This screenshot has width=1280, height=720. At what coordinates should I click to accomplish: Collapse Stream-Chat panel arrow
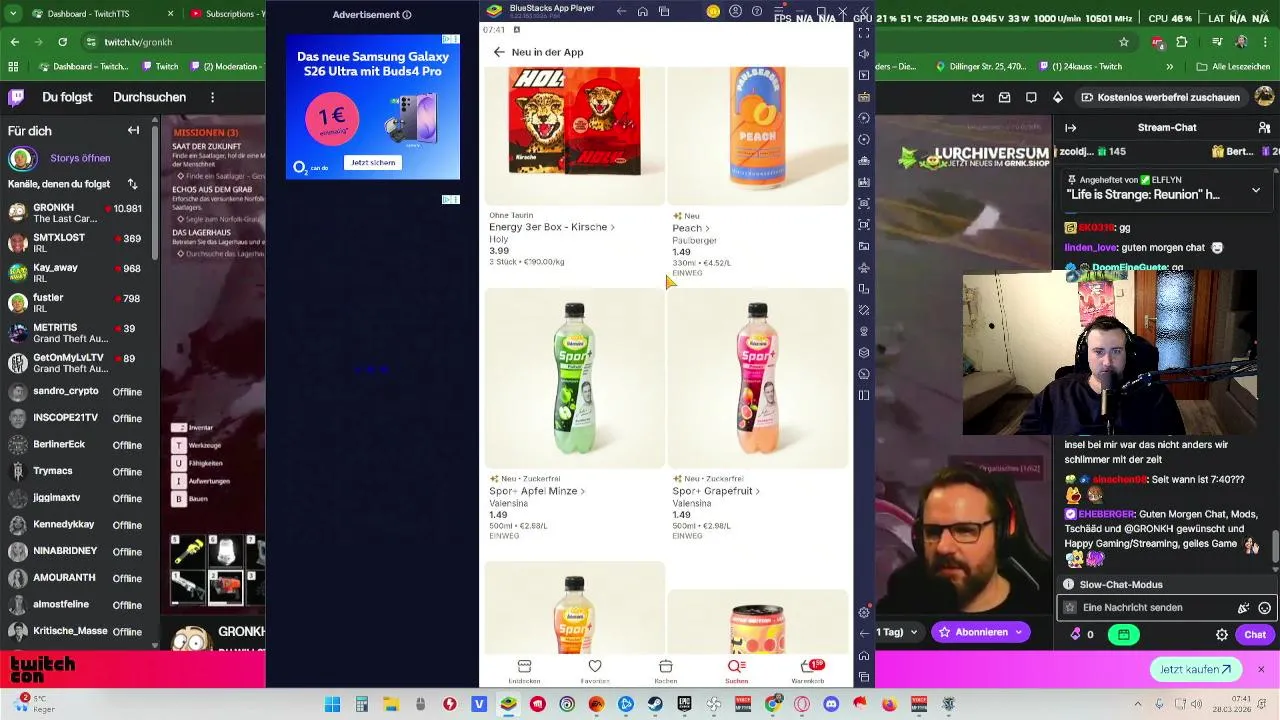click(1071, 128)
